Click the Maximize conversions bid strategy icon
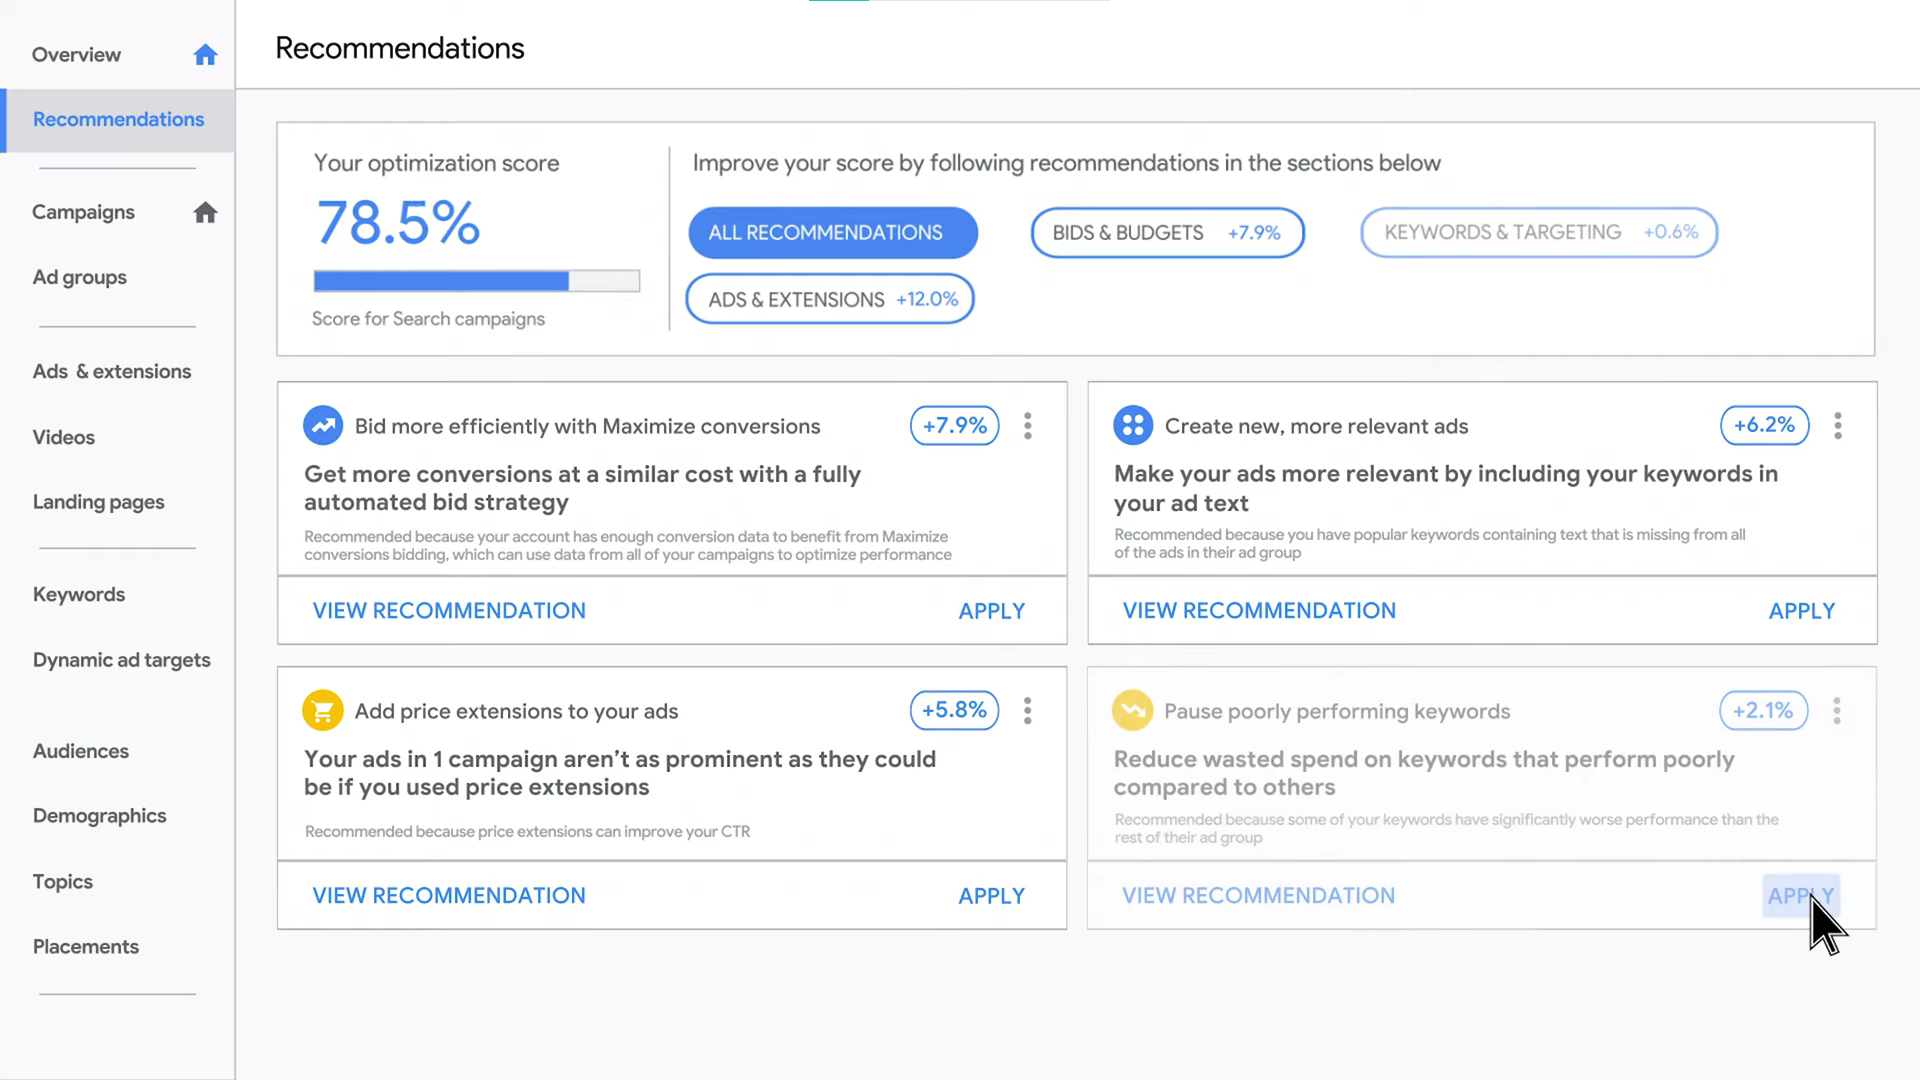The width and height of the screenshot is (1920, 1080). [323, 423]
